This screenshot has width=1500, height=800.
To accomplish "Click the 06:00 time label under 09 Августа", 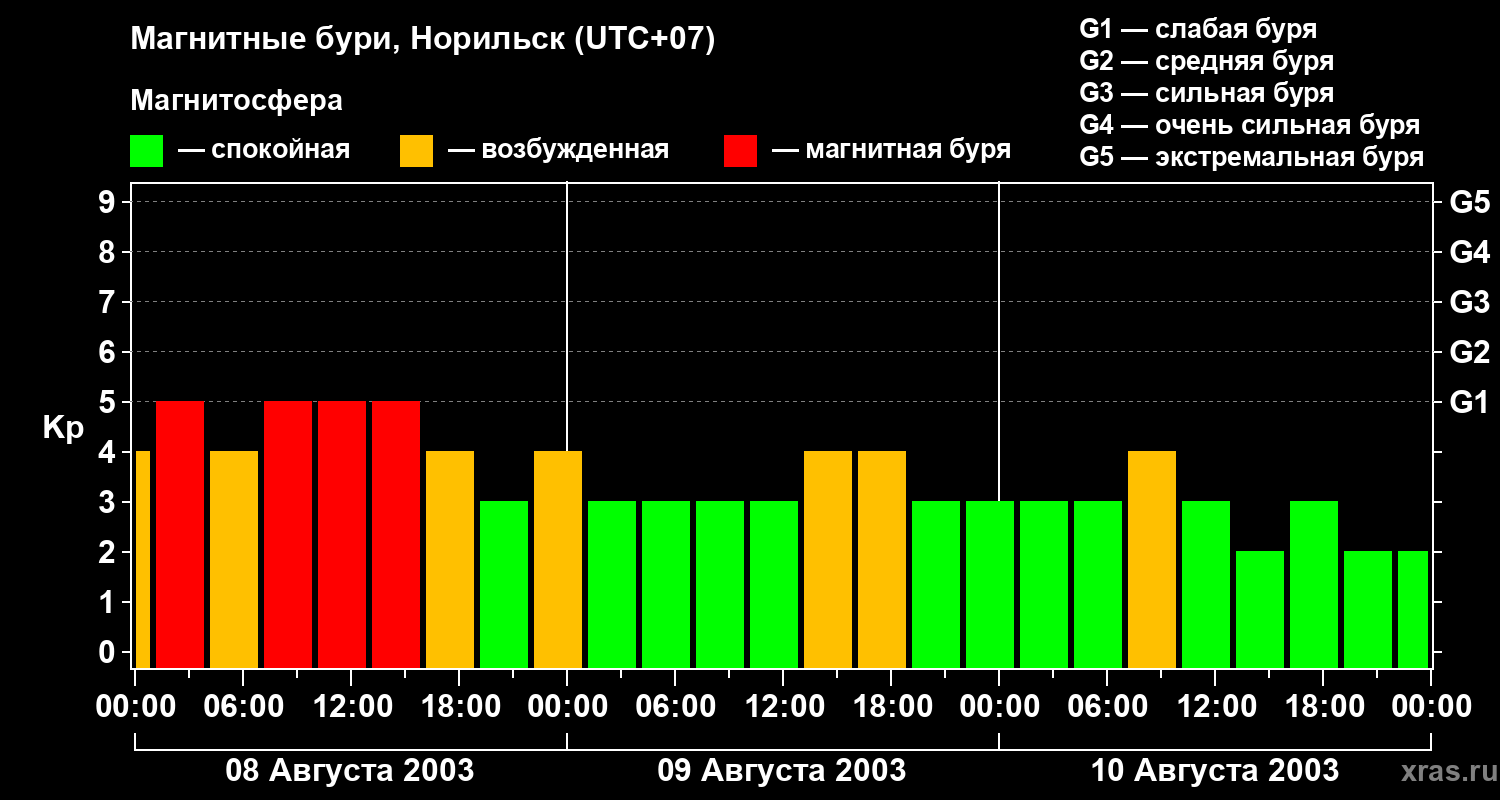I will click(x=675, y=707).
